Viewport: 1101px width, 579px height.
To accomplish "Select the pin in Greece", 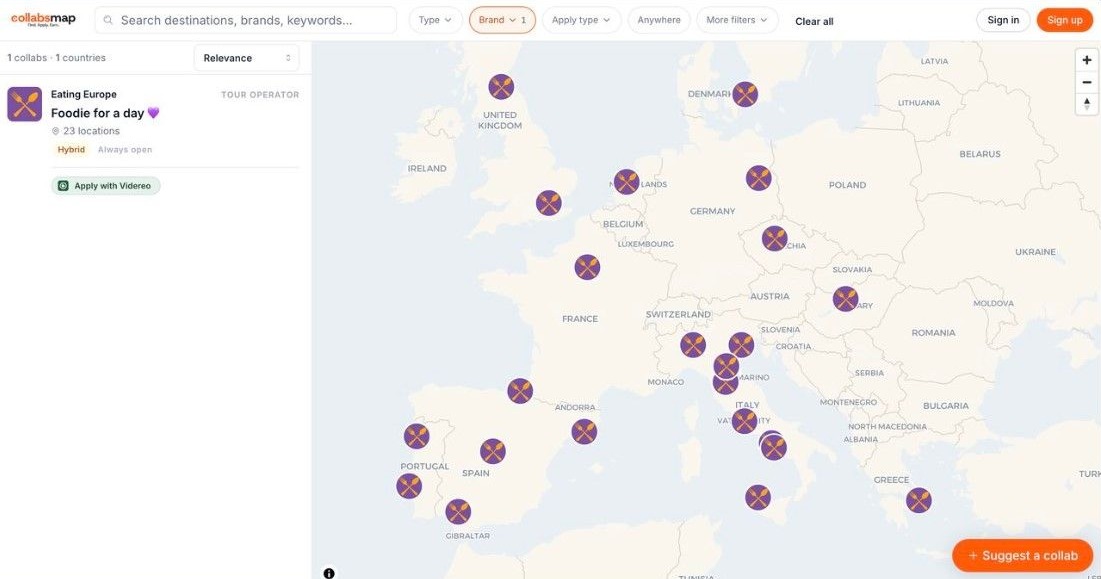I will [x=918, y=500].
